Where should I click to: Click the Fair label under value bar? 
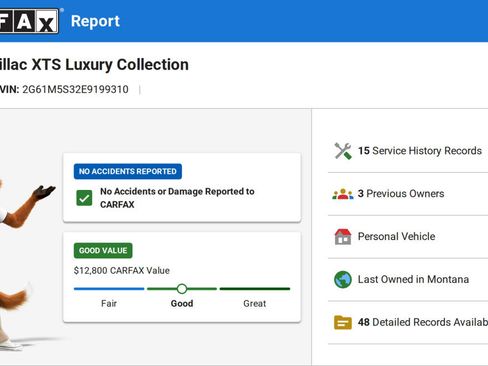click(109, 303)
